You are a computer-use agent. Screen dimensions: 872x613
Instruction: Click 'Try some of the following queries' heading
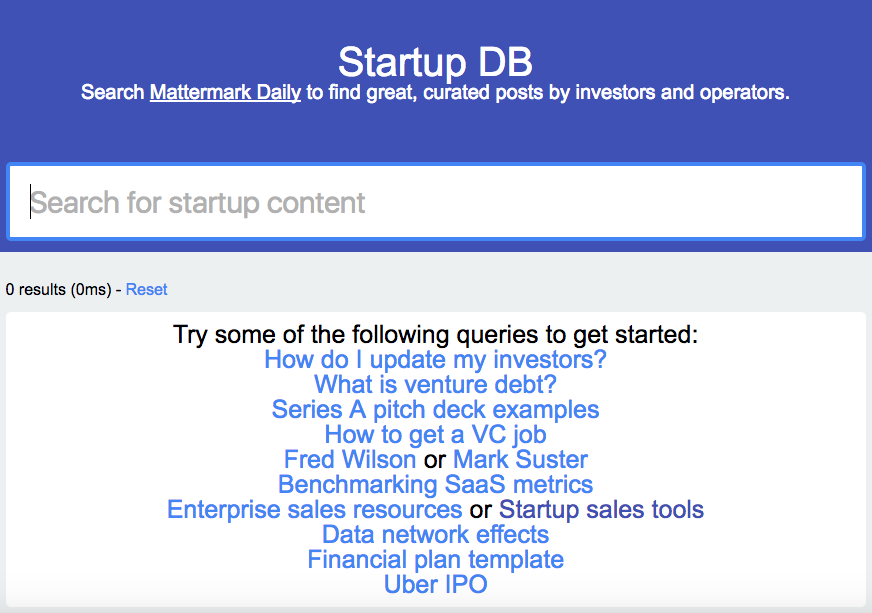[x=435, y=335]
